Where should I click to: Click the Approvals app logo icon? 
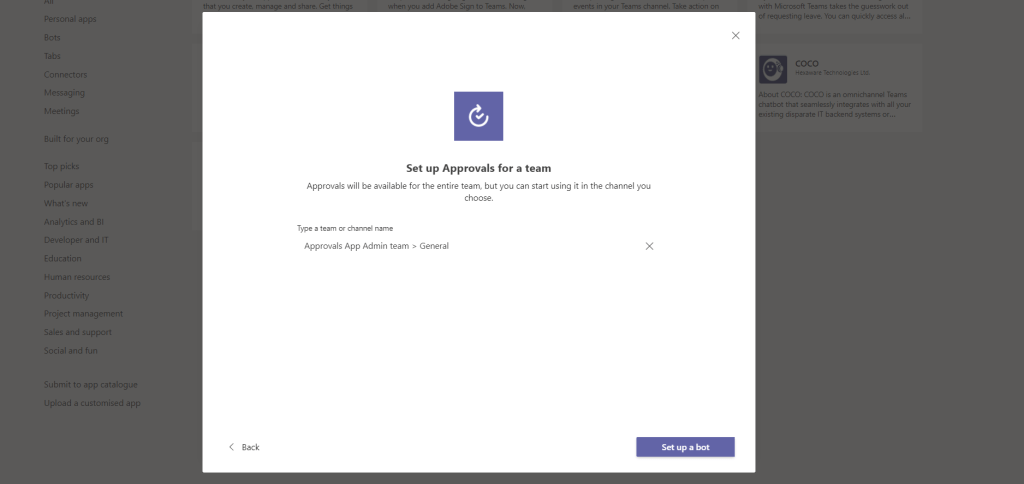478,116
